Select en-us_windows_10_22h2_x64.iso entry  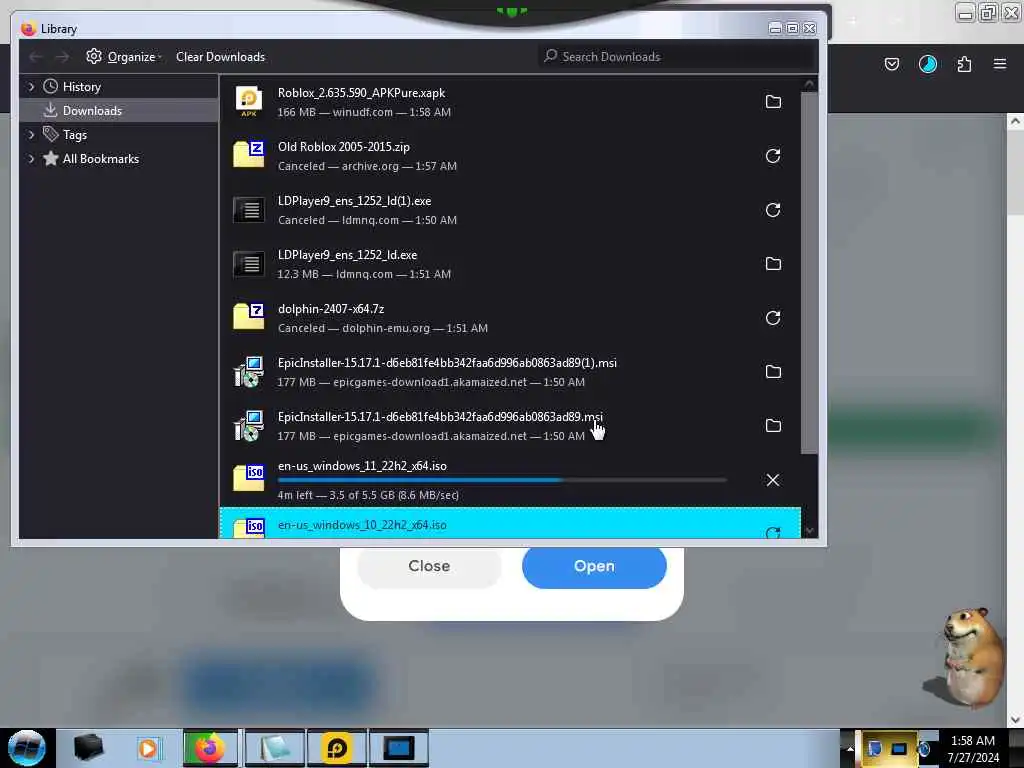510,524
